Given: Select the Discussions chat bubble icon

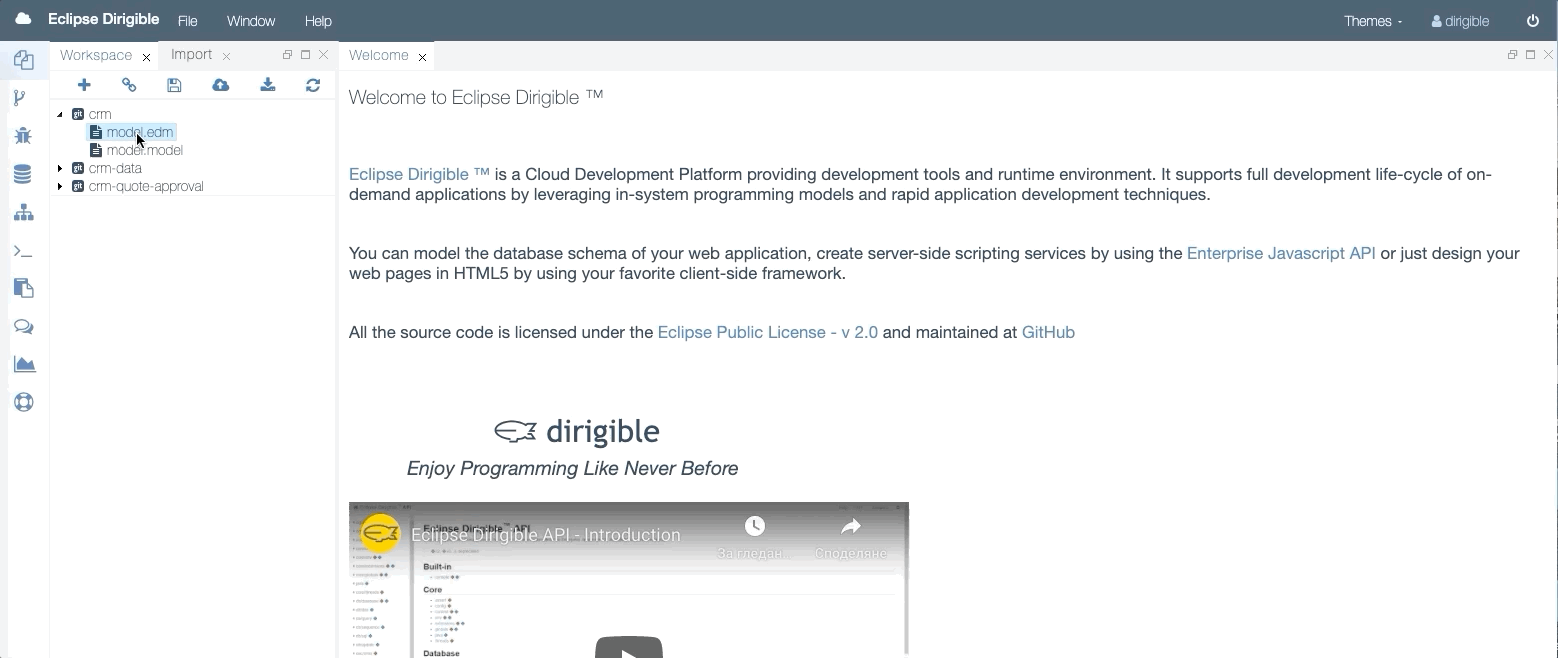Looking at the screenshot, I should point(23,327).
